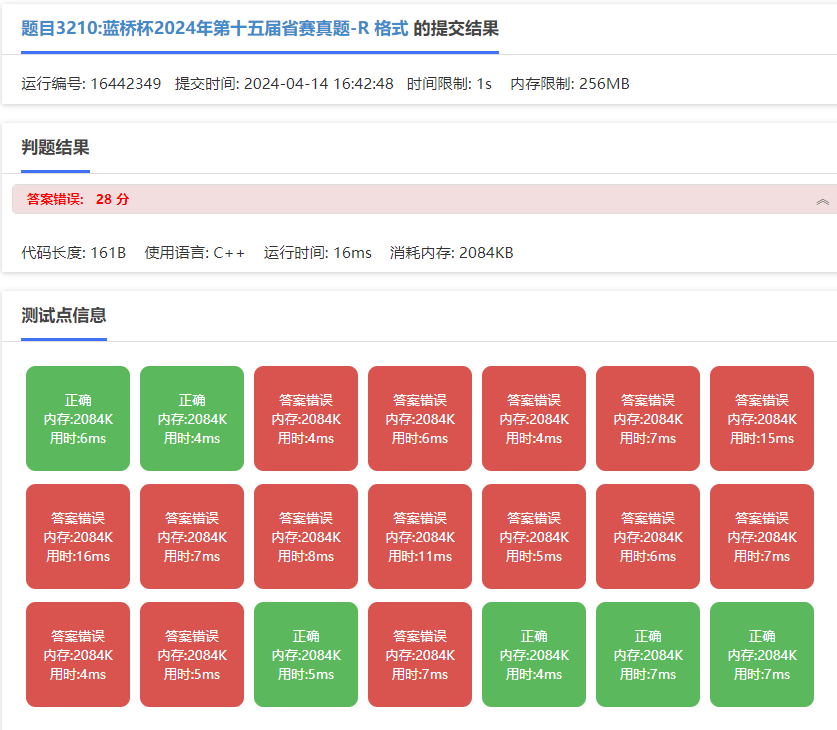Image resolution: width=837 pixels, height=730 pixels.
Task: Open the 答案错误 test point taking 11ms
Action: (x=420, y=536)
